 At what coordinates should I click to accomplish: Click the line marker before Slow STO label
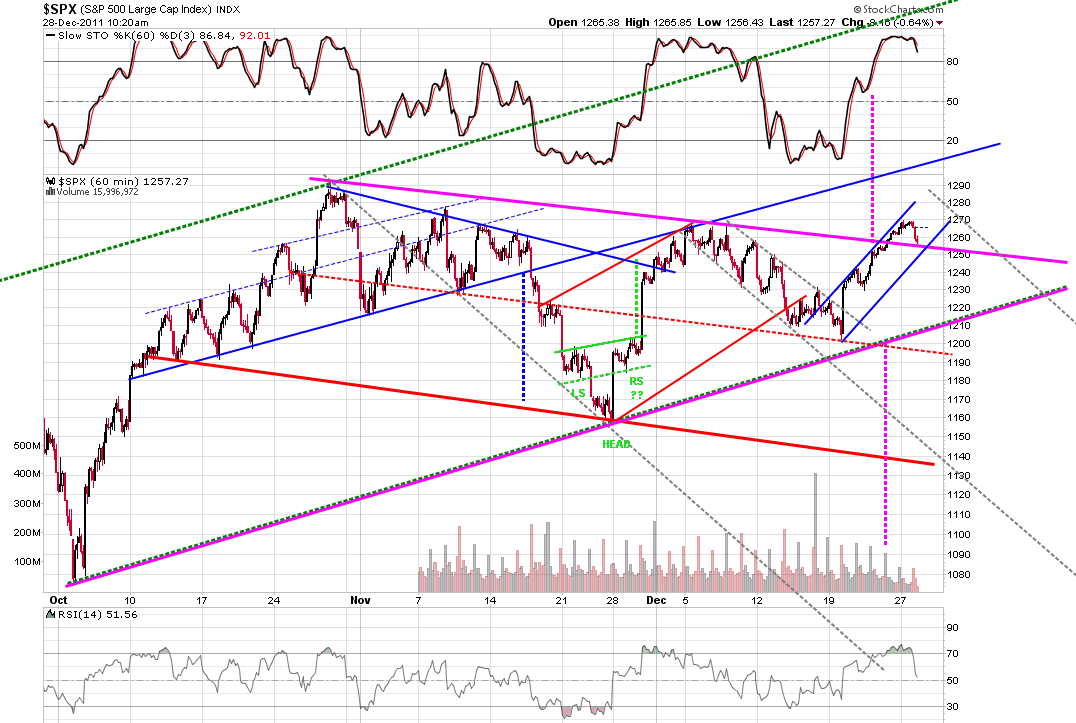click(50, 36)
